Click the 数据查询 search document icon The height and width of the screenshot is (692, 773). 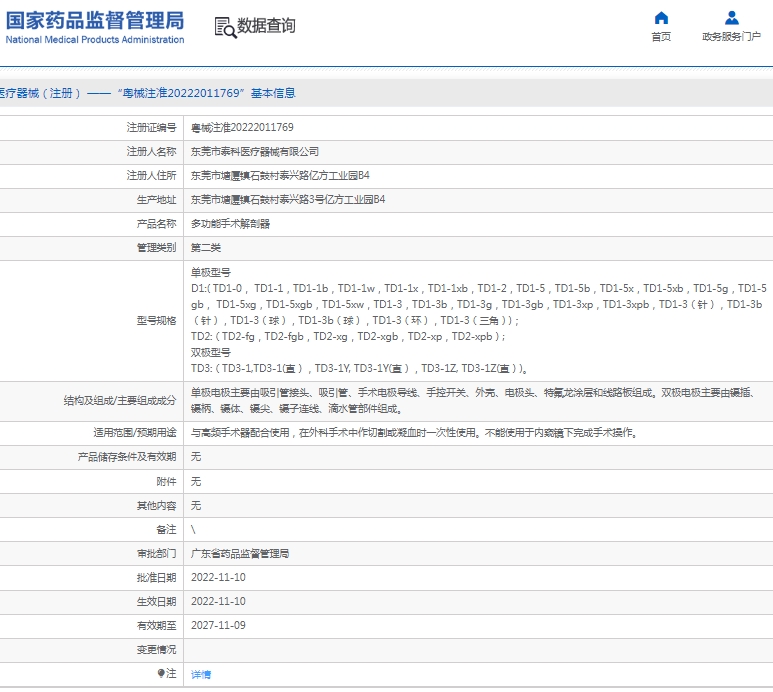click(225, 27)
